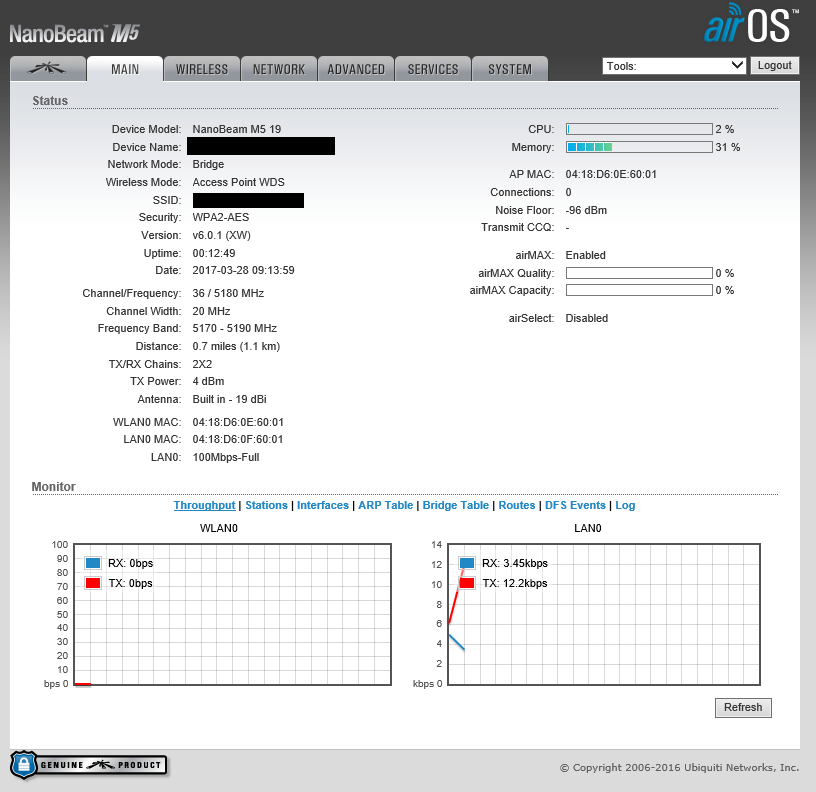This screenshot has height=792, width=816.
Task: Click the airOS logo
Action: tap(751, 26)
